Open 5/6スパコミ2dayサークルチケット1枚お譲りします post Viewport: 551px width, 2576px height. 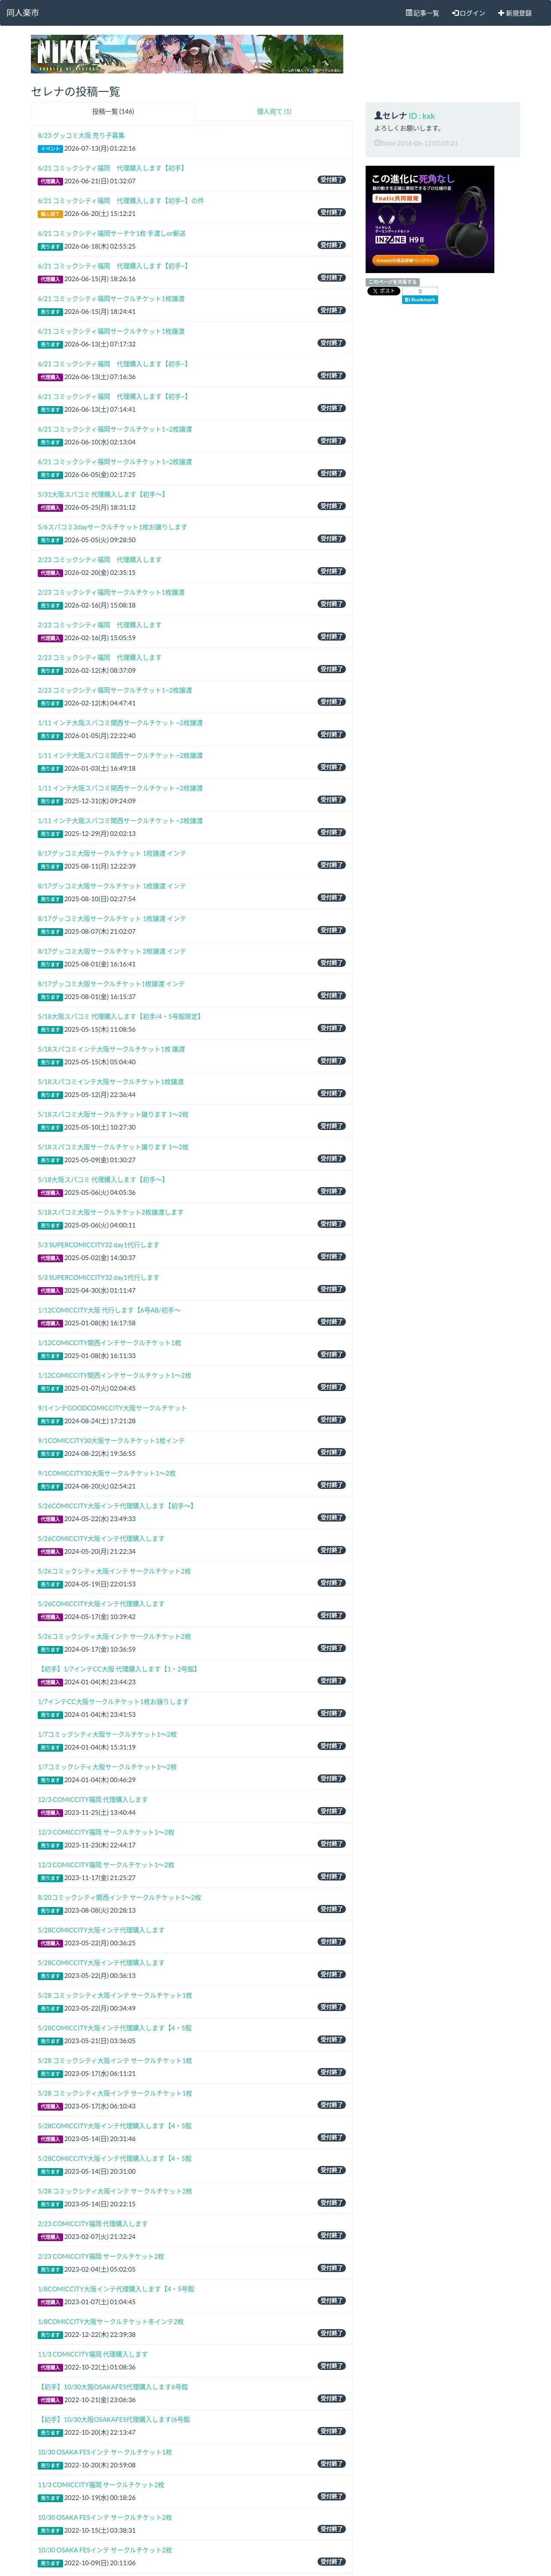pyautogui.click(x=112, y=527)
